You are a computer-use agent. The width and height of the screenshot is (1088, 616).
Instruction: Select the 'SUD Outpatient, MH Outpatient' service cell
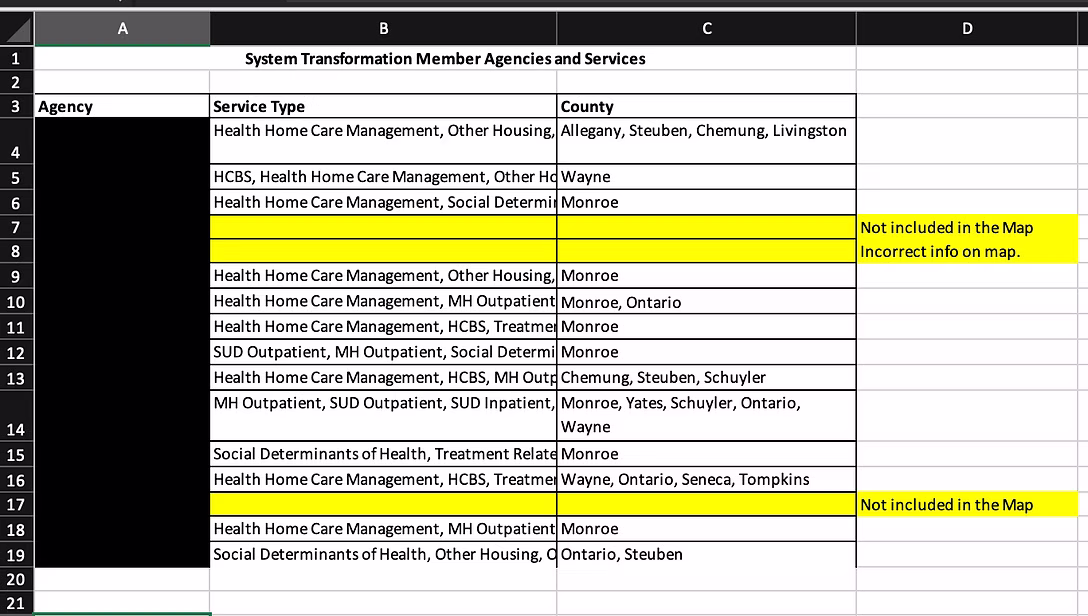point(384,352)
